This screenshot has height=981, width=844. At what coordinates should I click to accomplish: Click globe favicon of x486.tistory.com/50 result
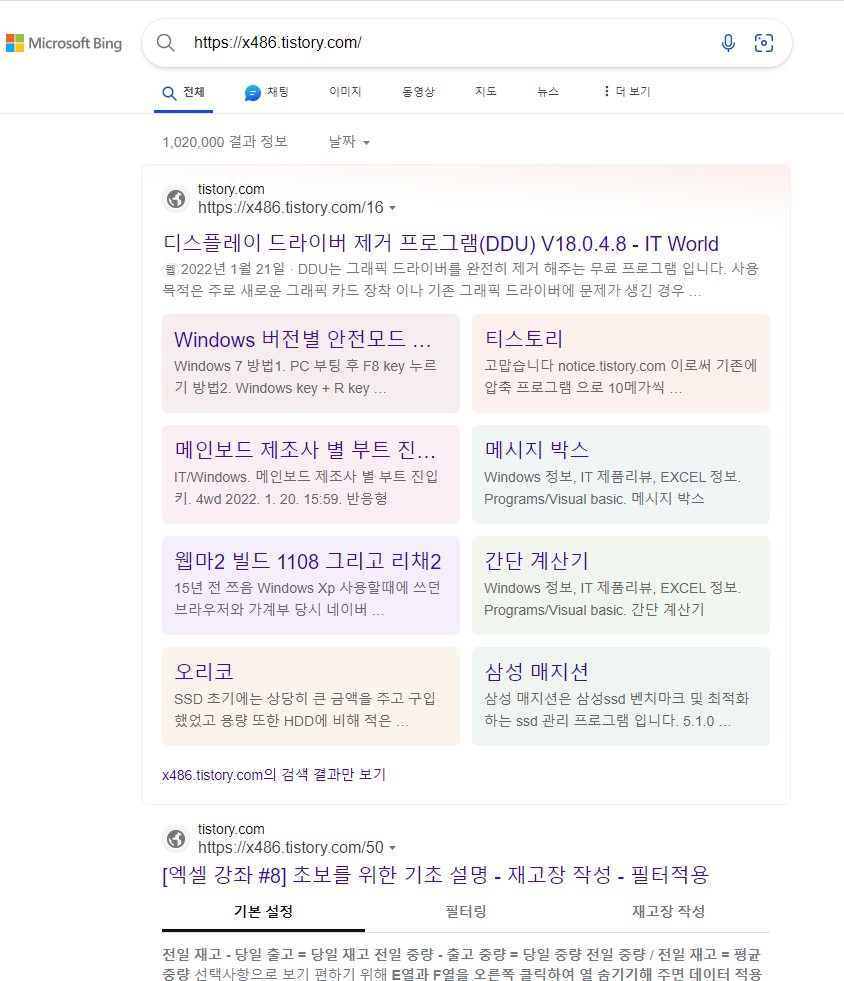coord(176,839)
